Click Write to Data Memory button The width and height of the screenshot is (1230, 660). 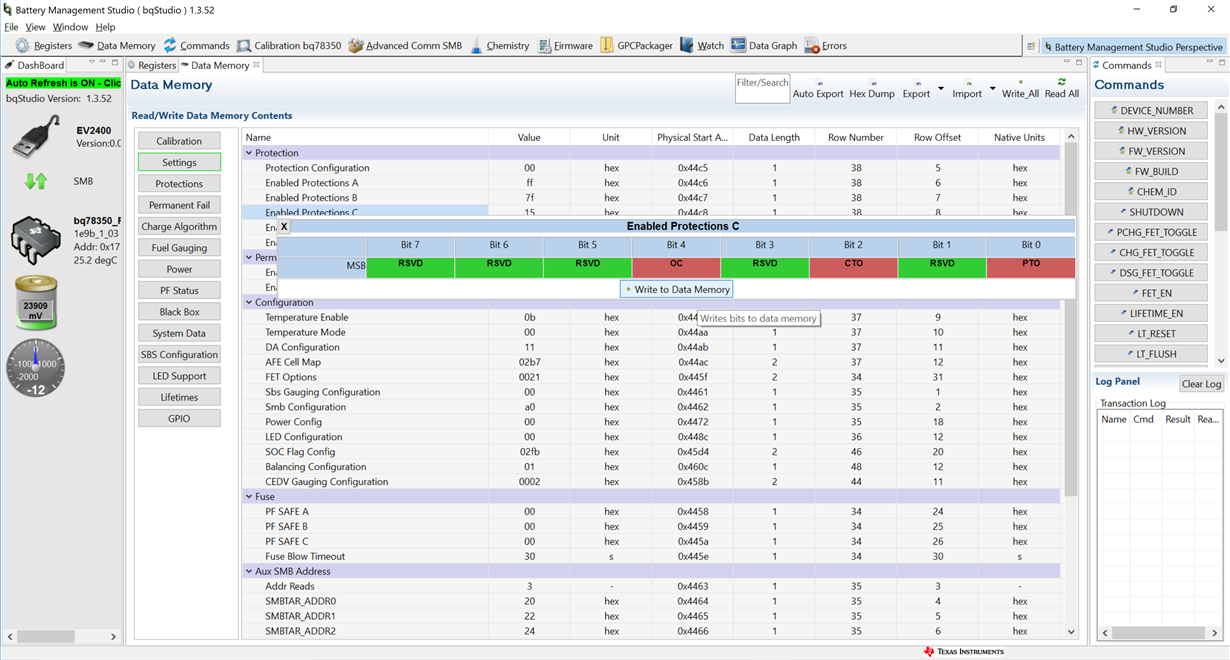pos(677,289)
